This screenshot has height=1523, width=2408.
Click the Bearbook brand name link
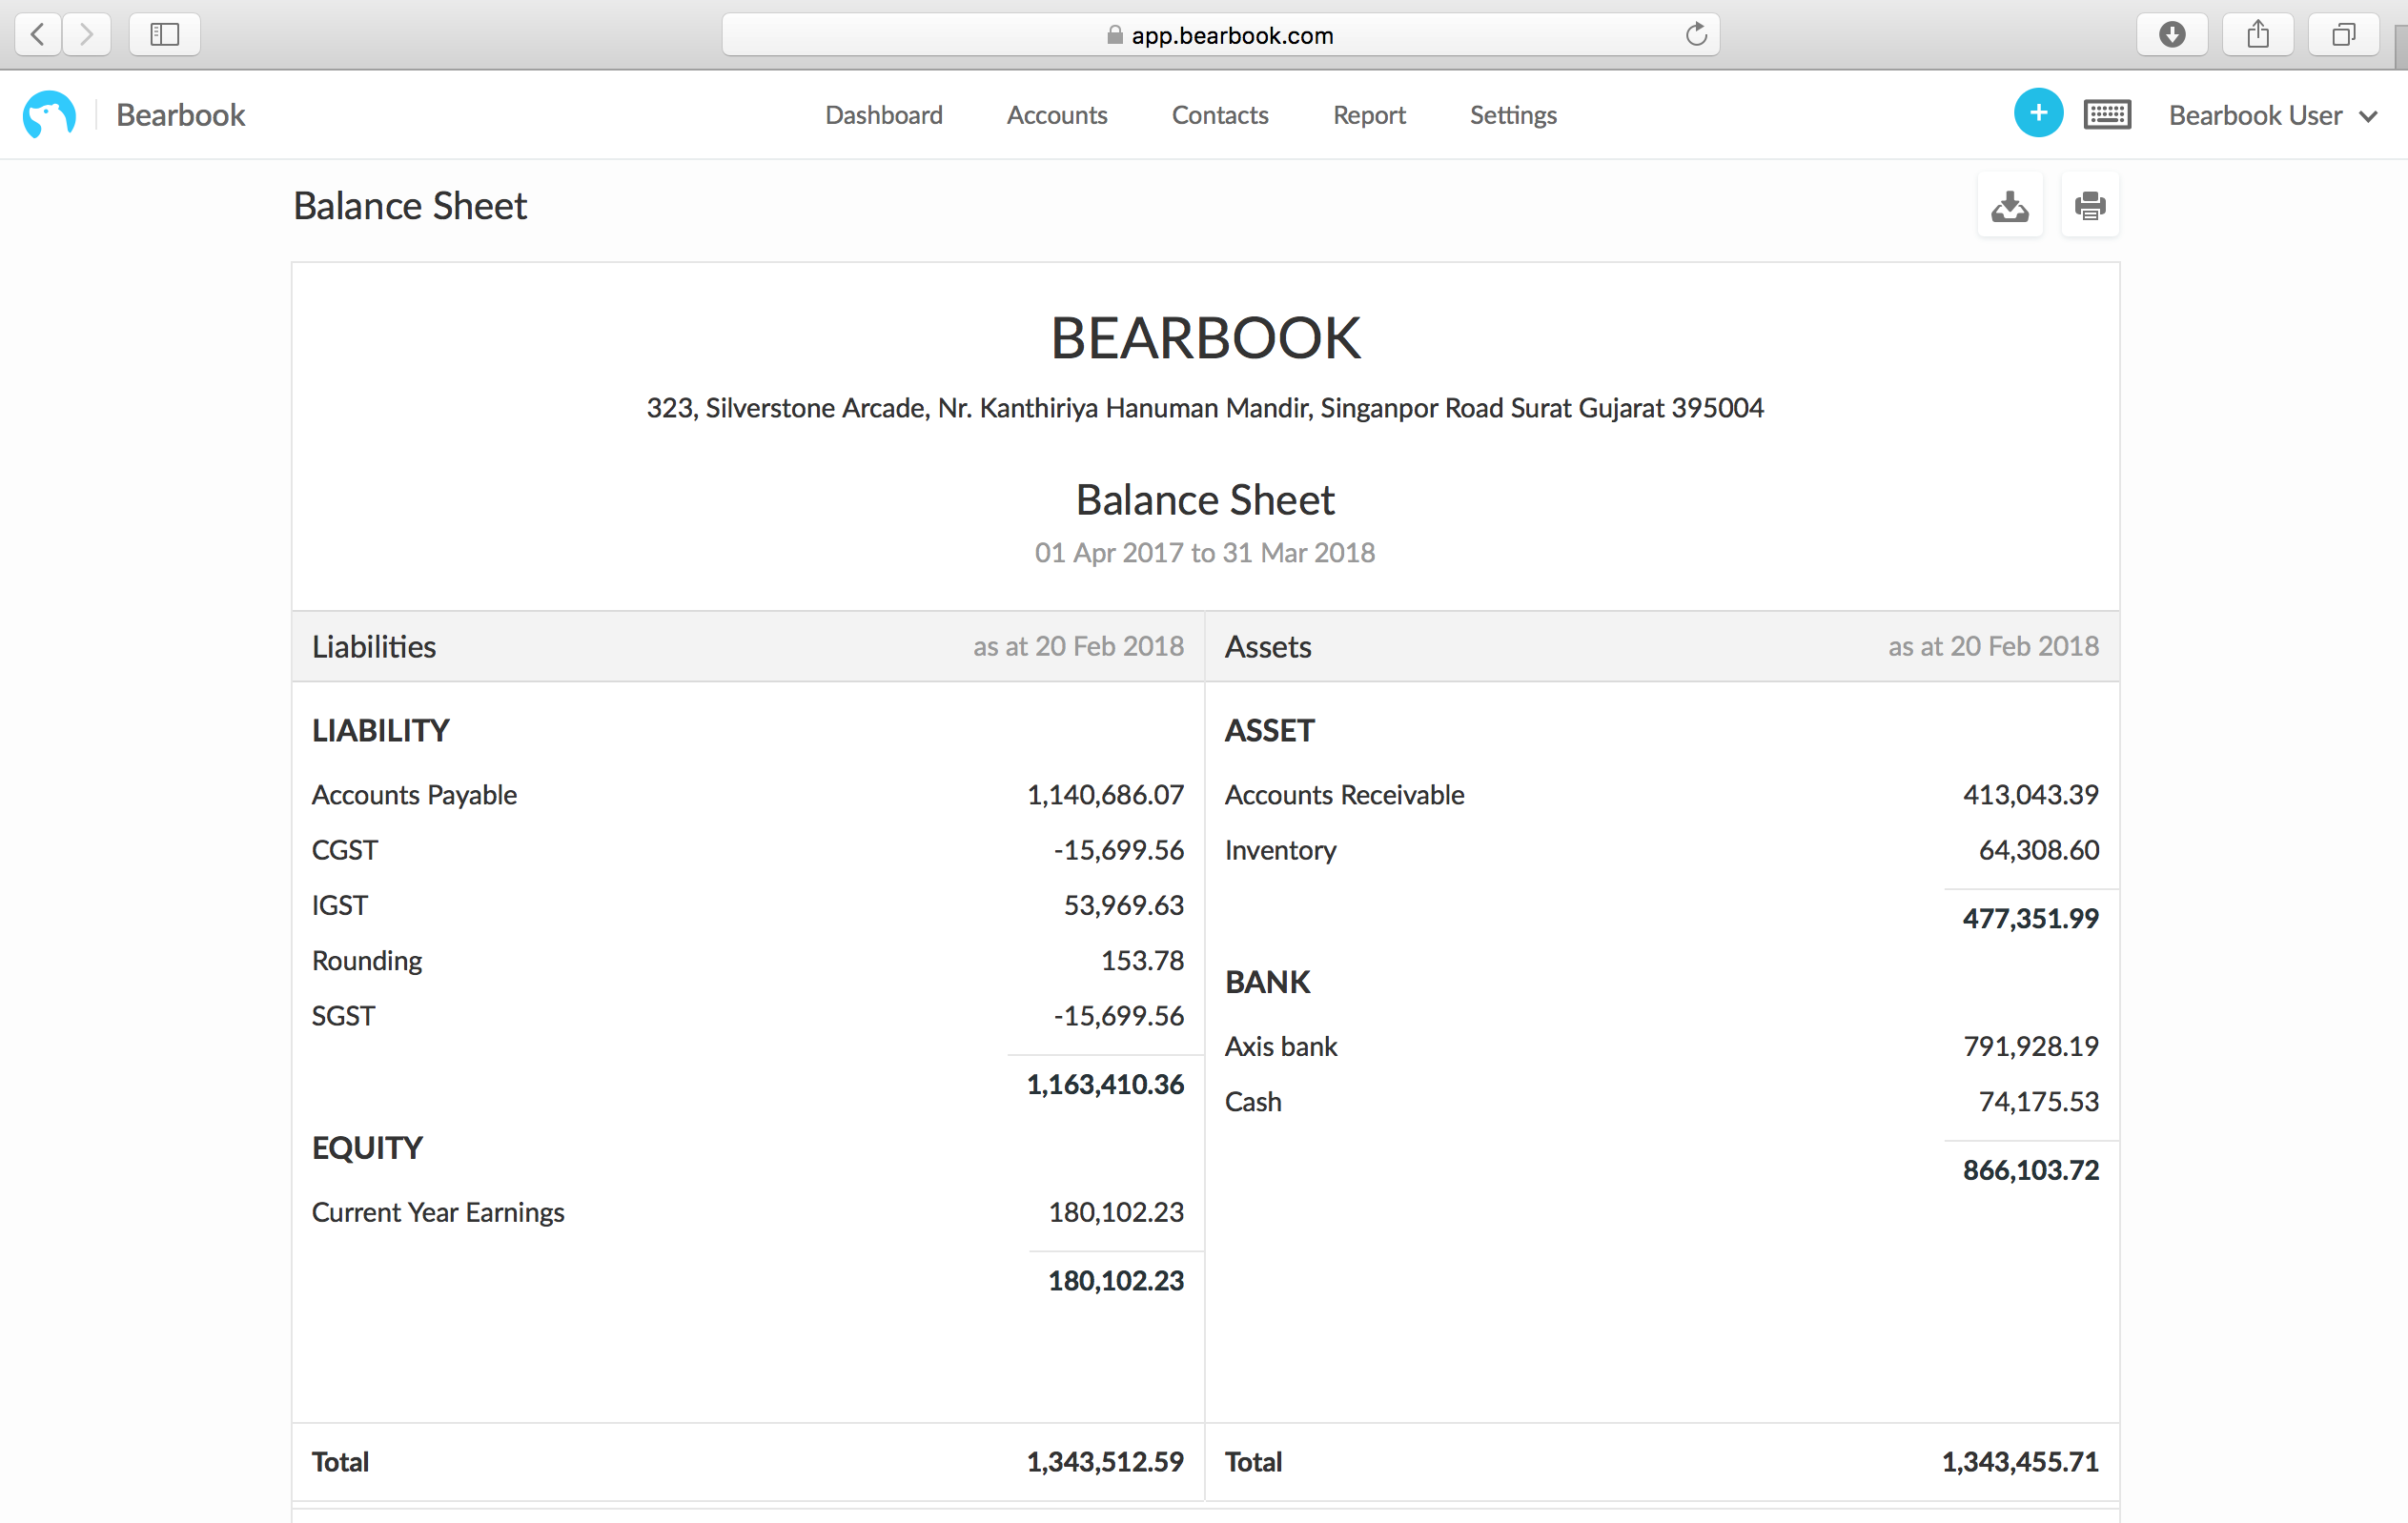tap(180, 115)
